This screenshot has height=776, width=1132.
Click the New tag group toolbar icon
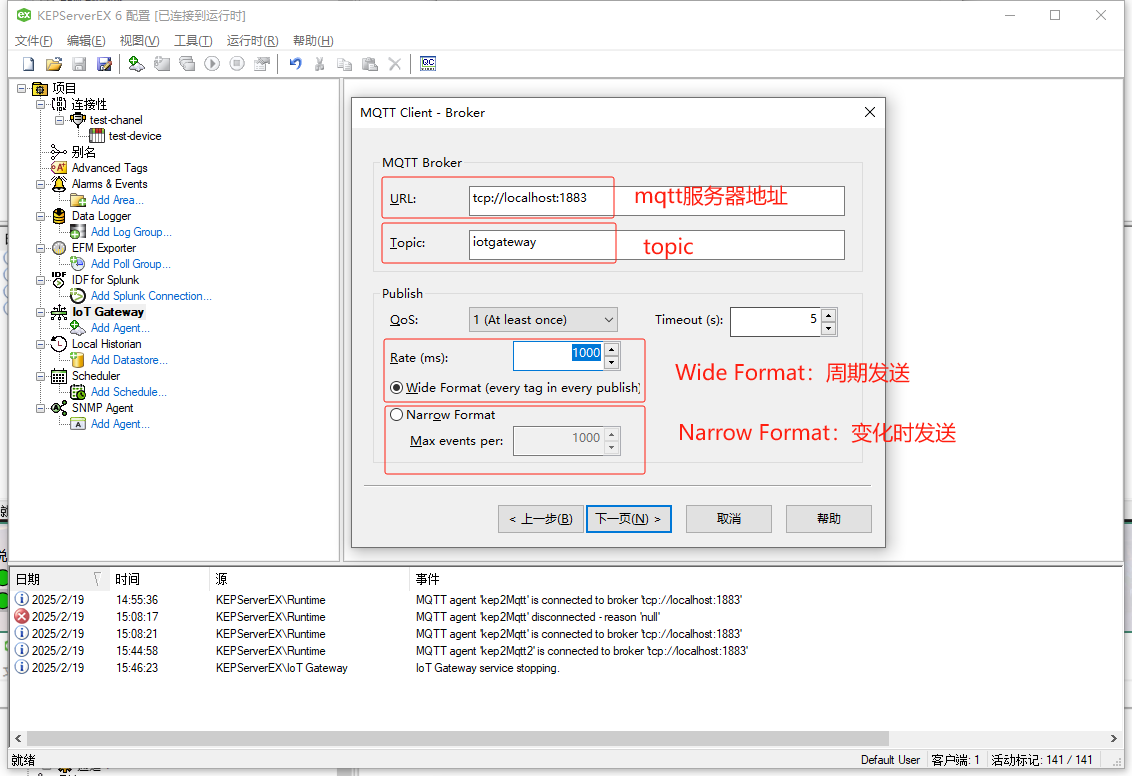point(187,64)
